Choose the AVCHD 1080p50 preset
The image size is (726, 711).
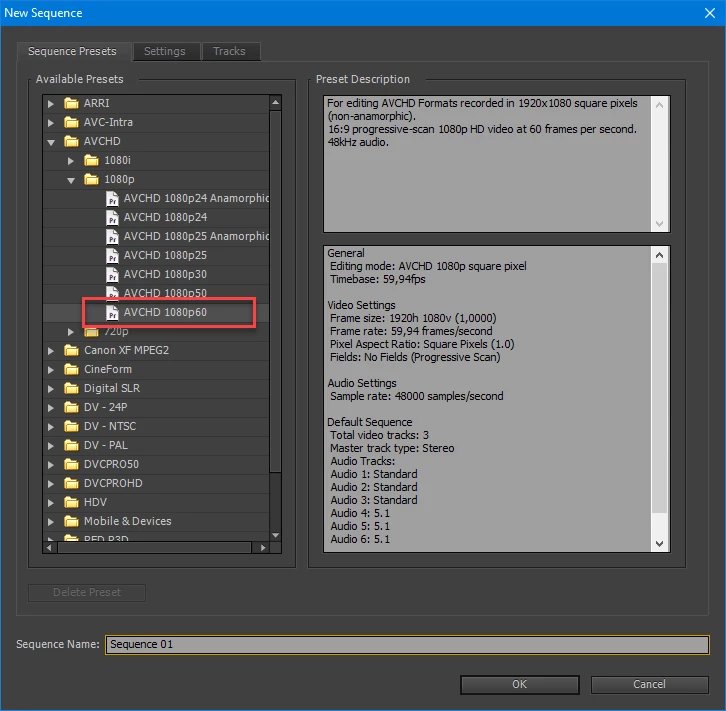[x=165, y=293]
